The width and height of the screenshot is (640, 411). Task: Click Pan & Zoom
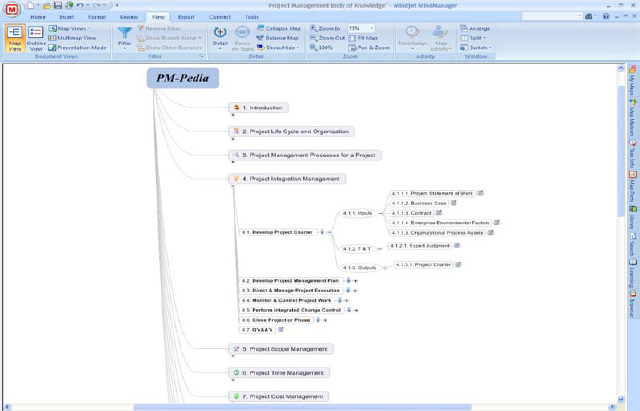(369, 47)
